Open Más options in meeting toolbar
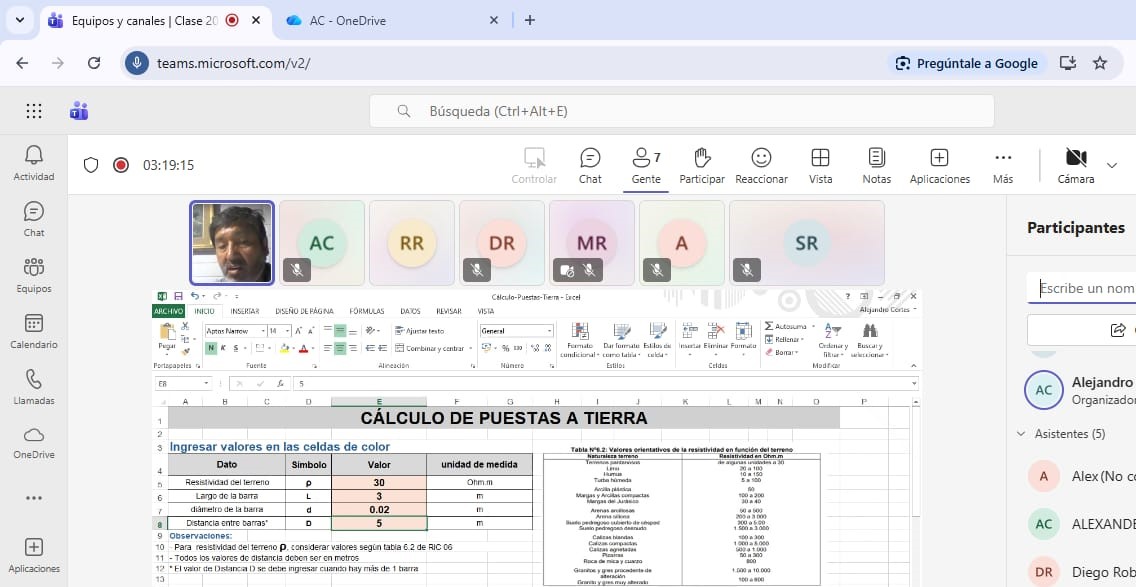Viewport: 1136px width, 587px height. pyautogui.click(x=1003, y=165)
